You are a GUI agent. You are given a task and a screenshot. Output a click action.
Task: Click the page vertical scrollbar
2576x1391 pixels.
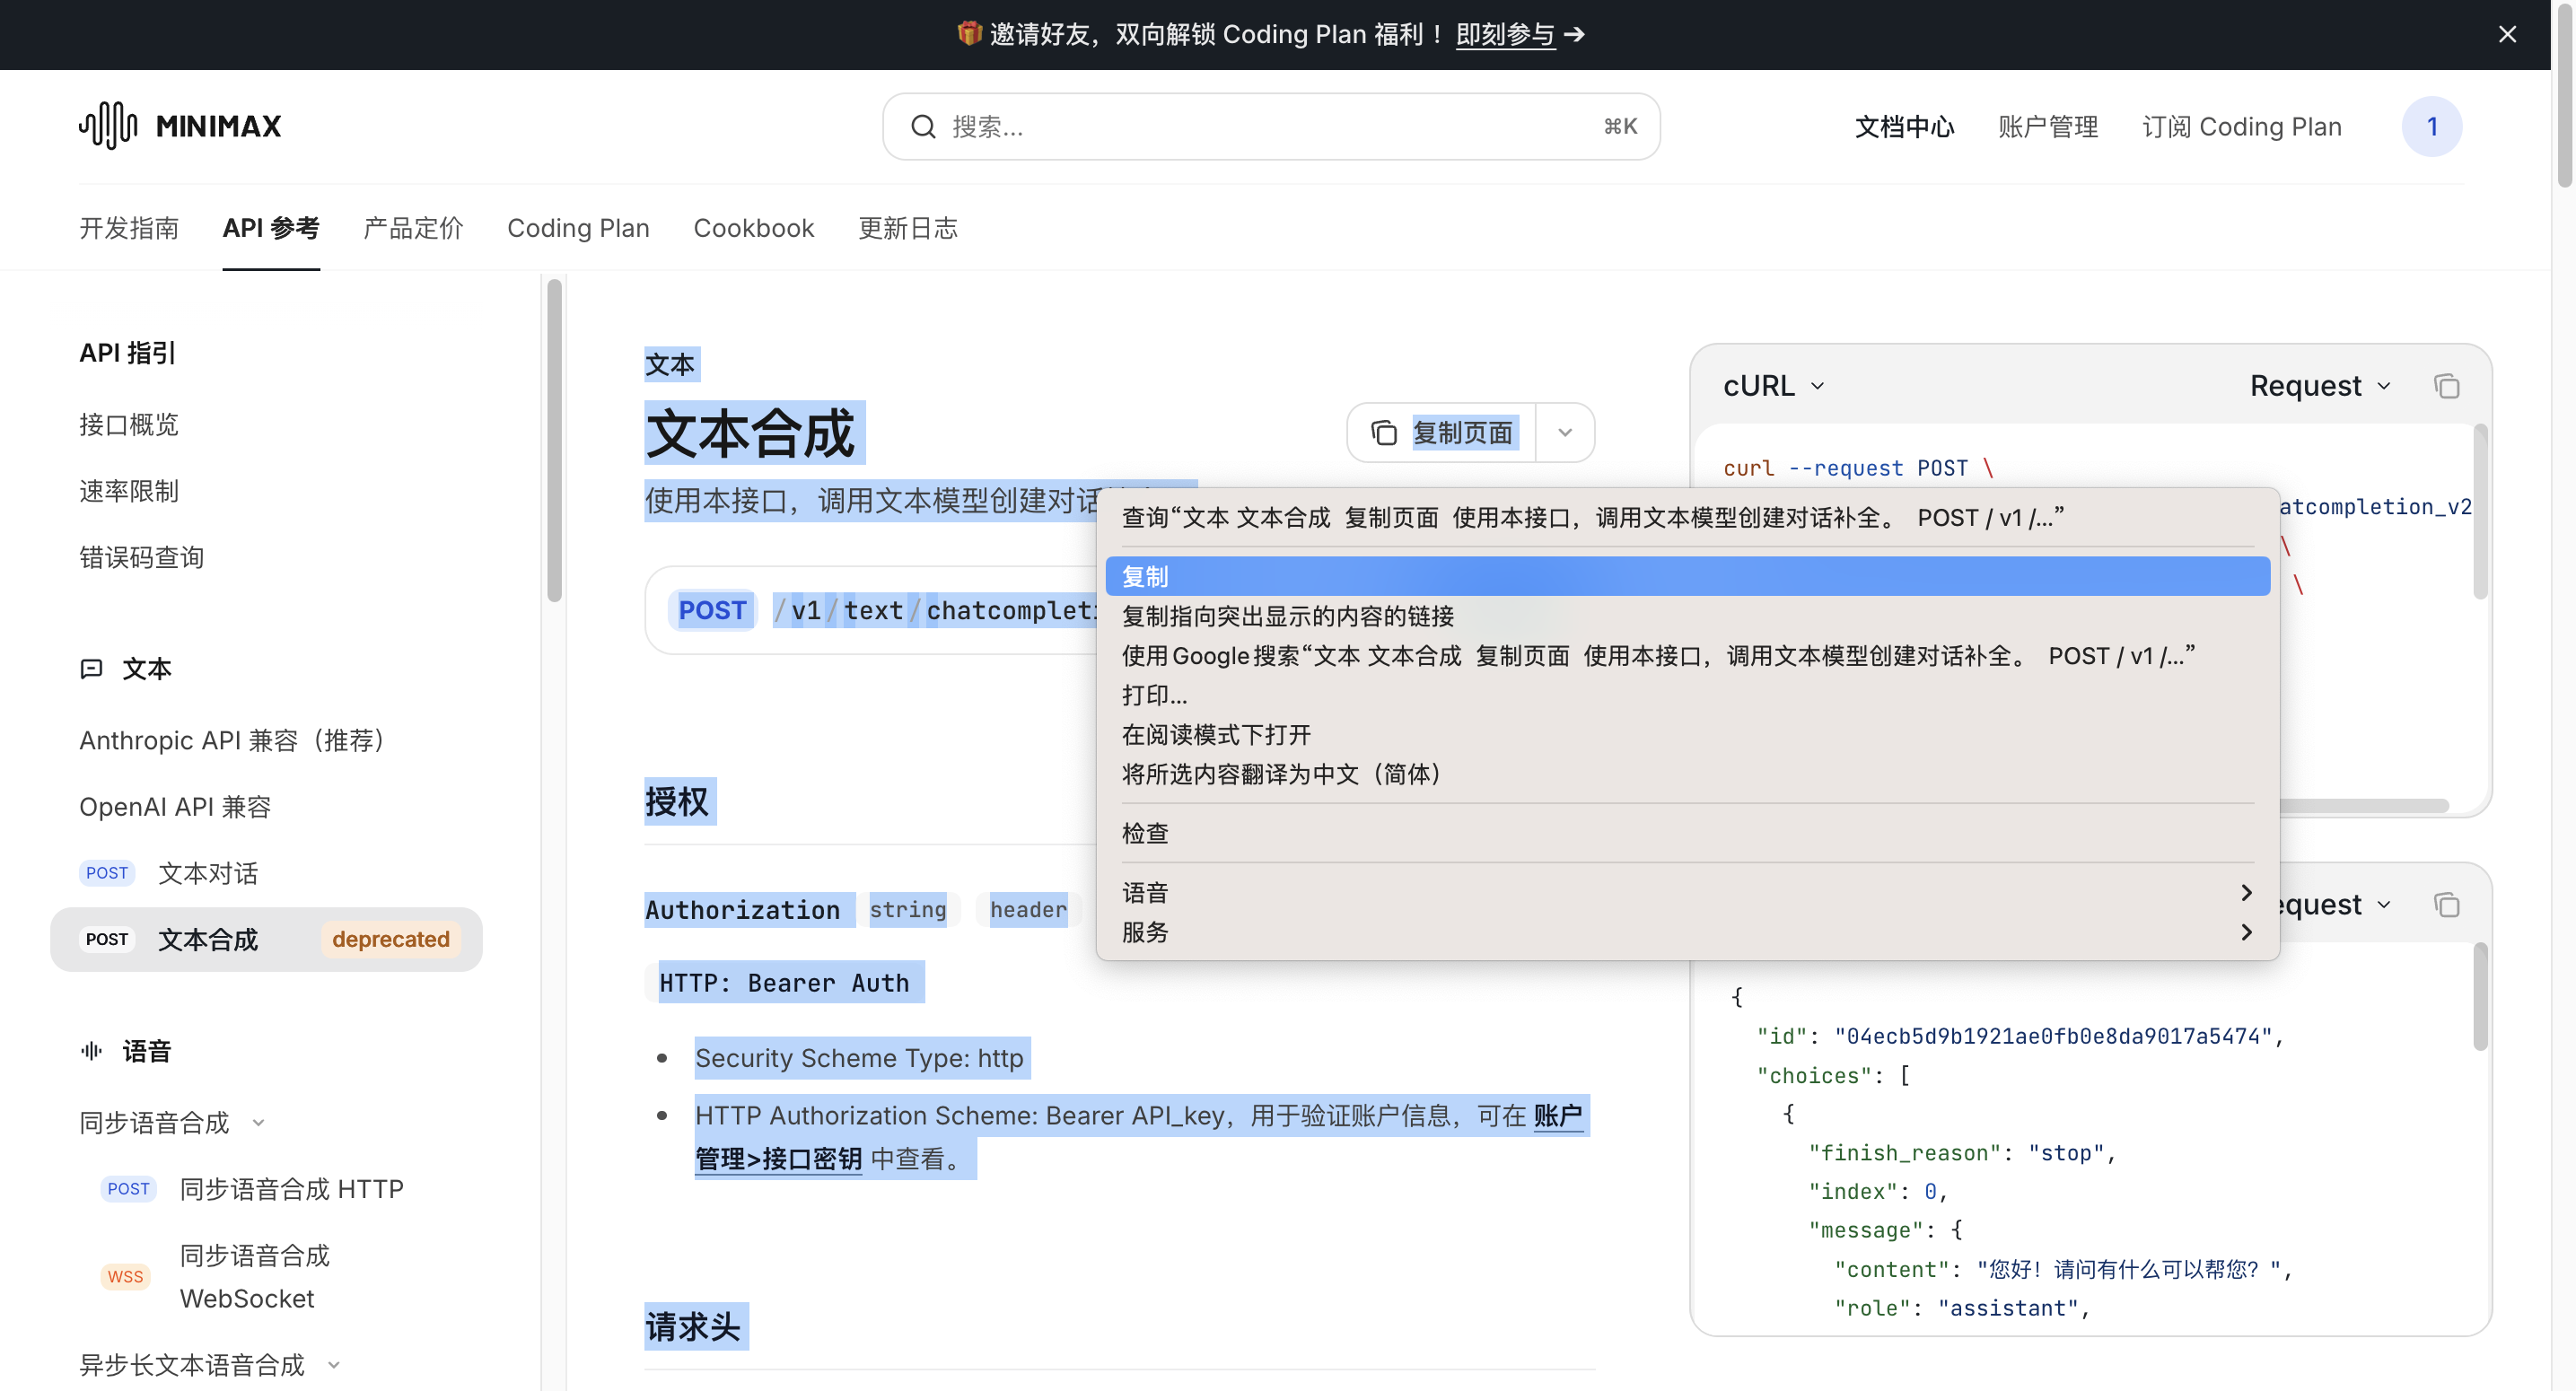tap(2564, 95)
